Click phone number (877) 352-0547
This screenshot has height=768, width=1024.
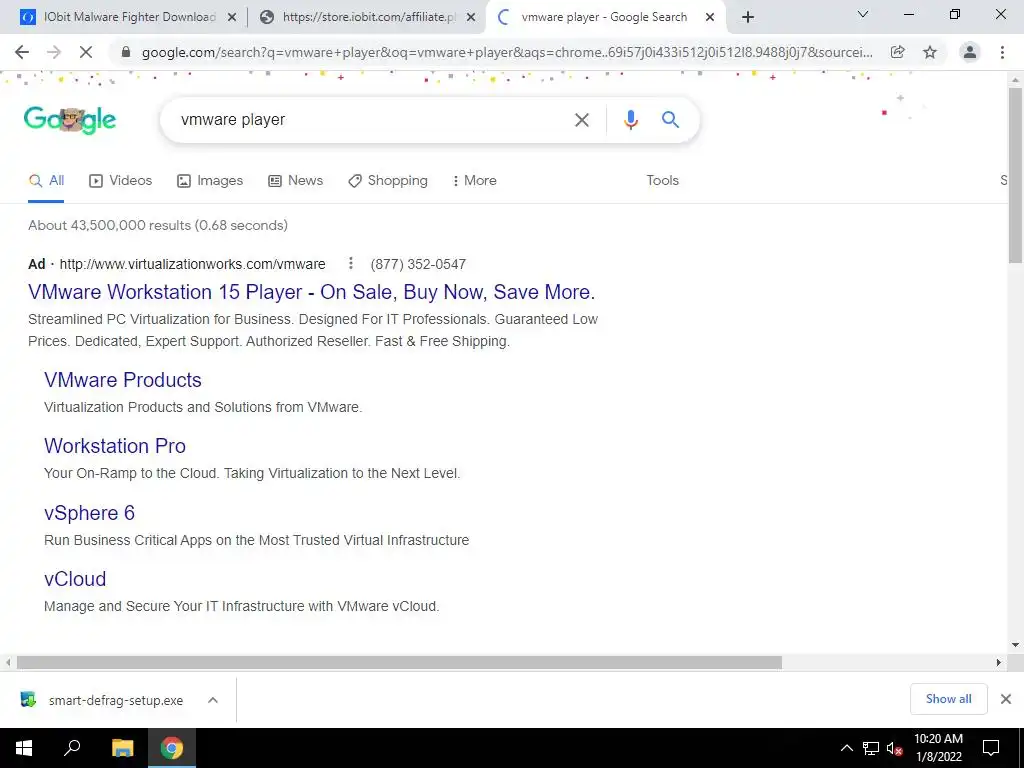click(x=418, y=264)
